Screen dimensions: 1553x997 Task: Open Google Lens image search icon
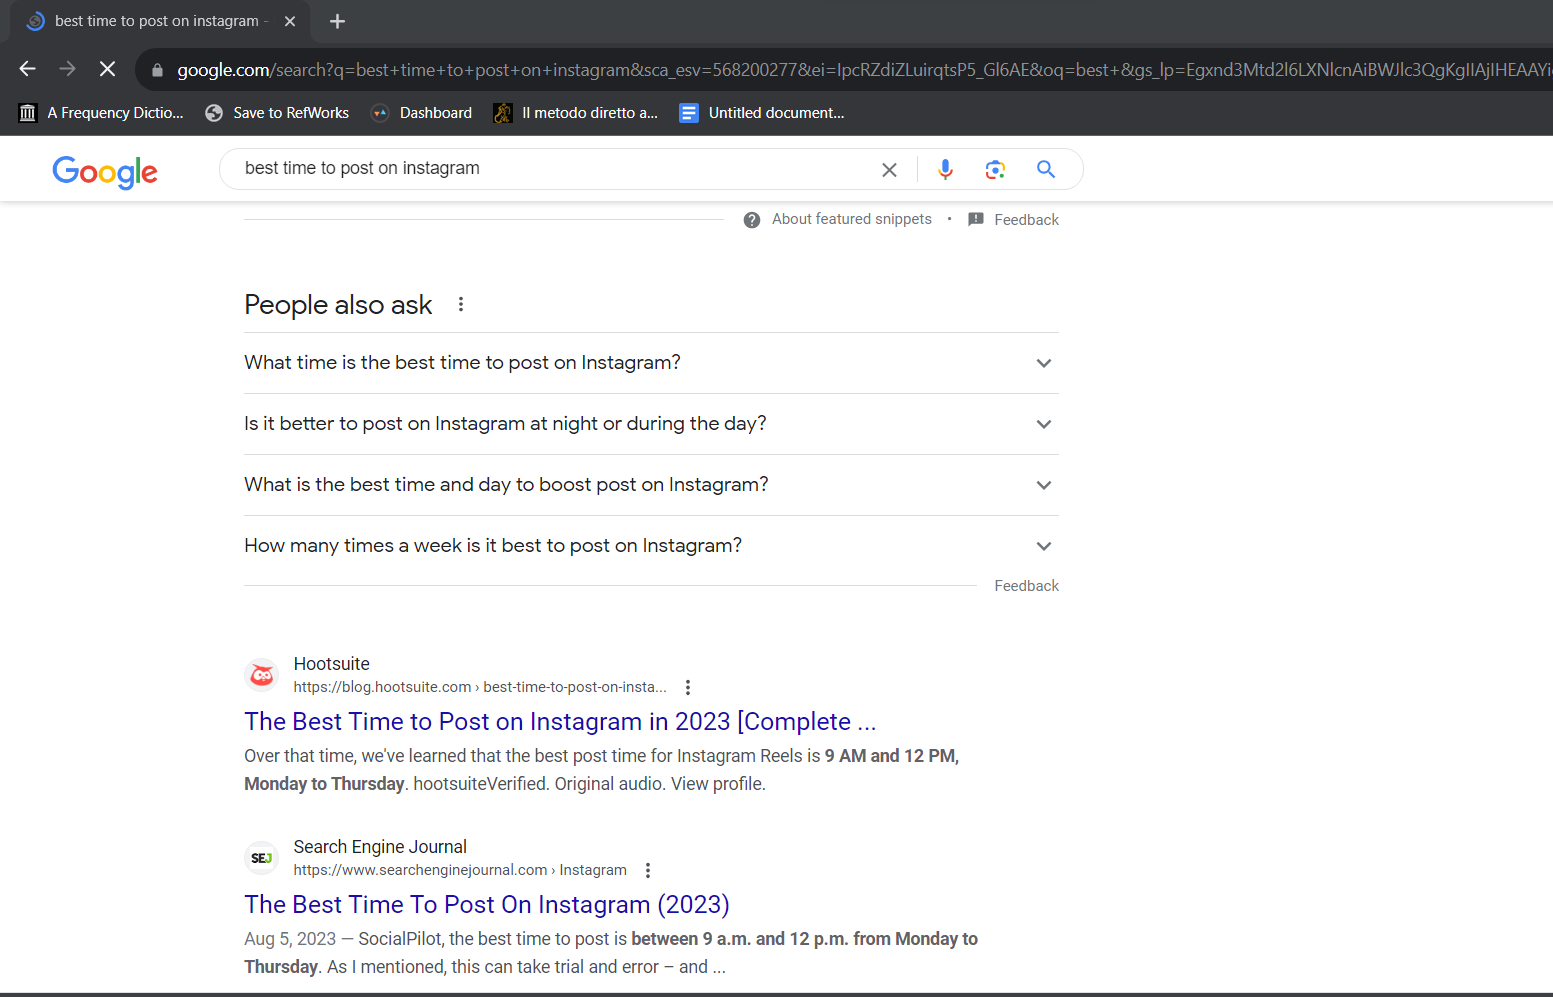click(x=995, y=169)
